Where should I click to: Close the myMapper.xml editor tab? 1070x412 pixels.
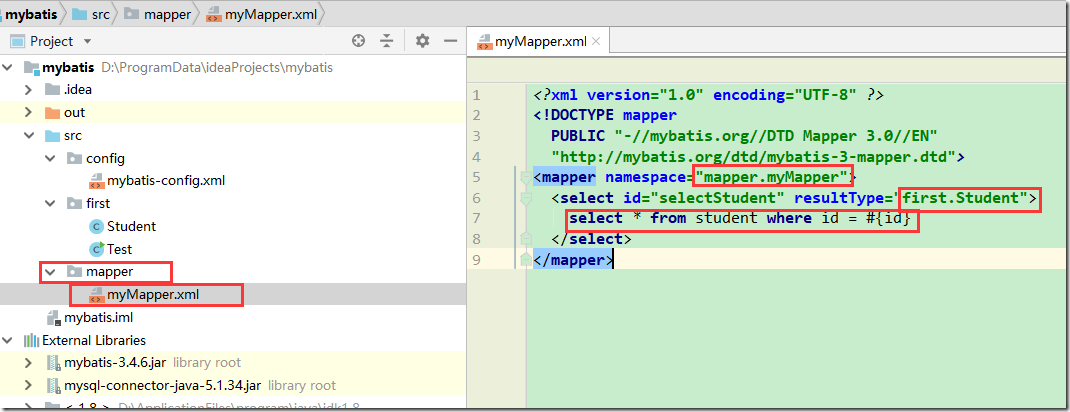[x=596, y=41]
